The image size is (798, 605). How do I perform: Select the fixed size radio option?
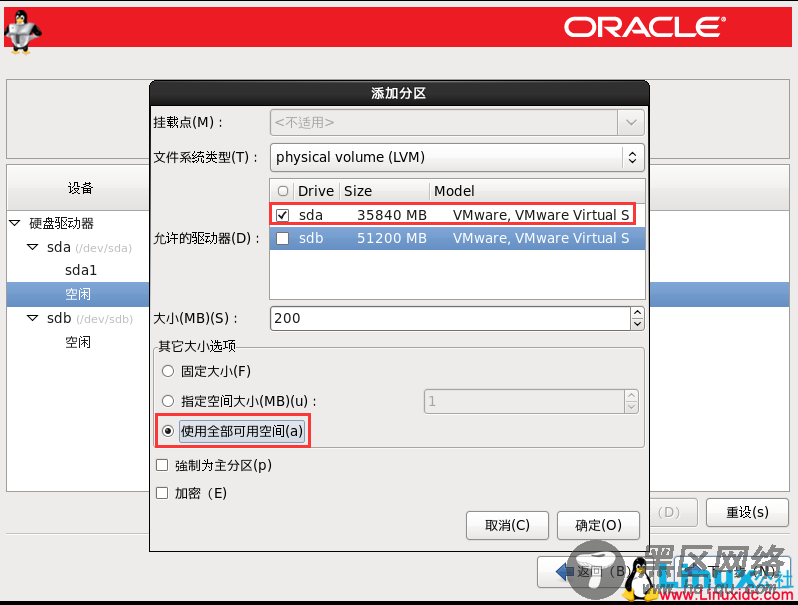(x=168, y=371)
